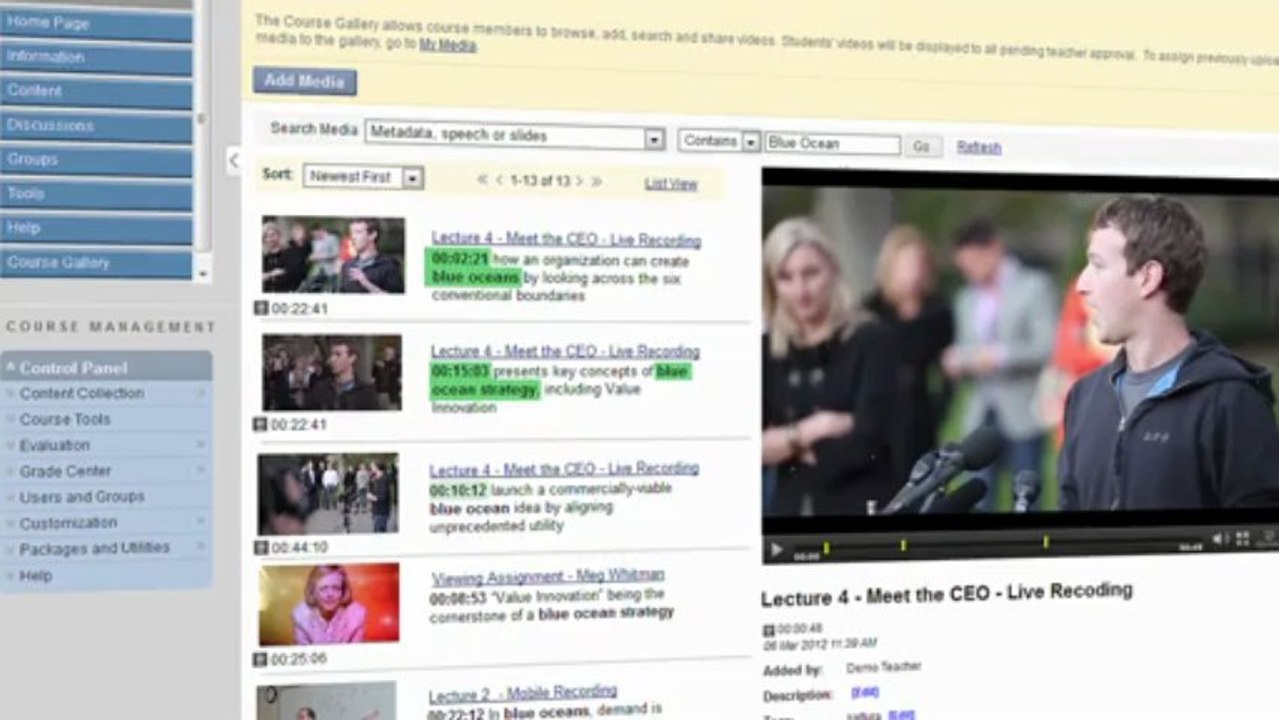This screenshot has height=720, width=1279.
Task: Click the video progress bar
Action: click(1000, 546)
